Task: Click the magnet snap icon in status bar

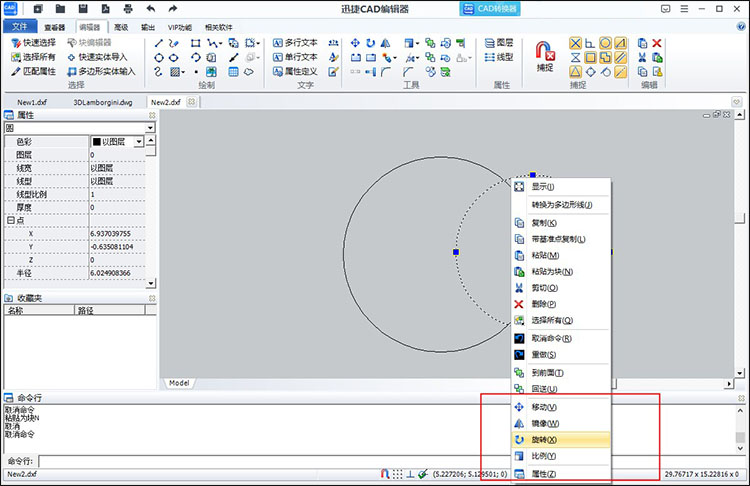Action: tap(385, 474)
